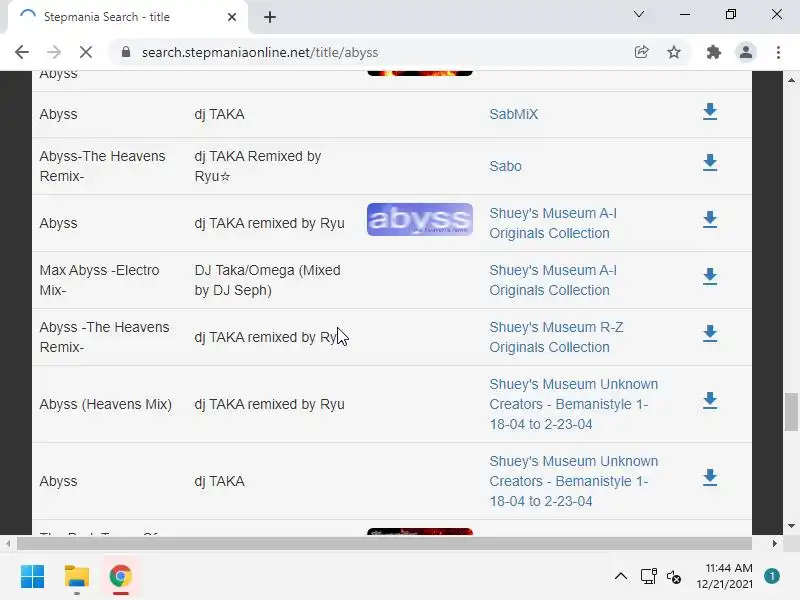Click the horizontal scroll left arrow
The width and height of the screenshot is (800, 600).
8,543
